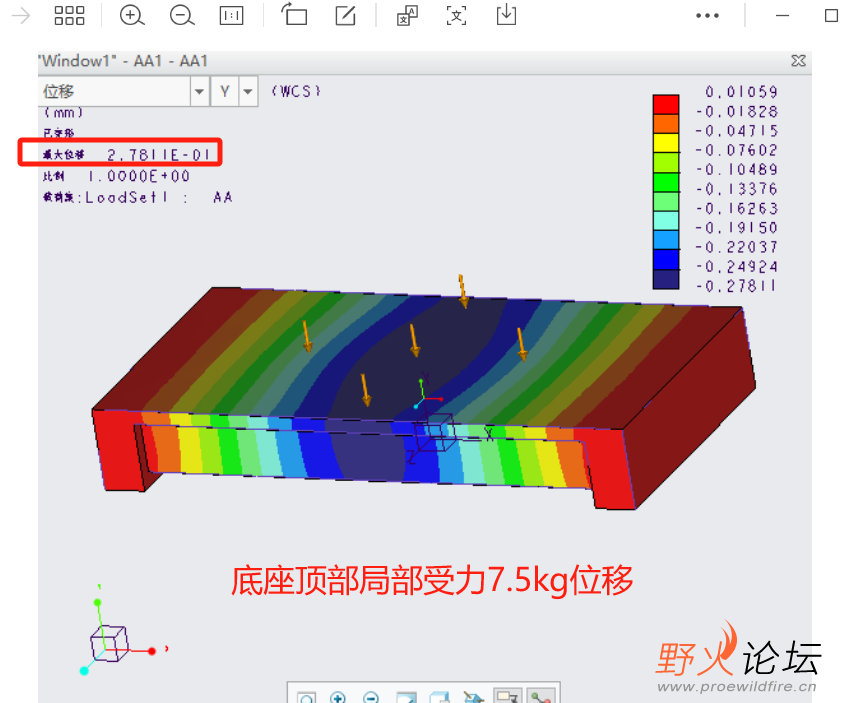Open the more options ellipsis menu
Viewport: 841px width, 703px height.
707,16
